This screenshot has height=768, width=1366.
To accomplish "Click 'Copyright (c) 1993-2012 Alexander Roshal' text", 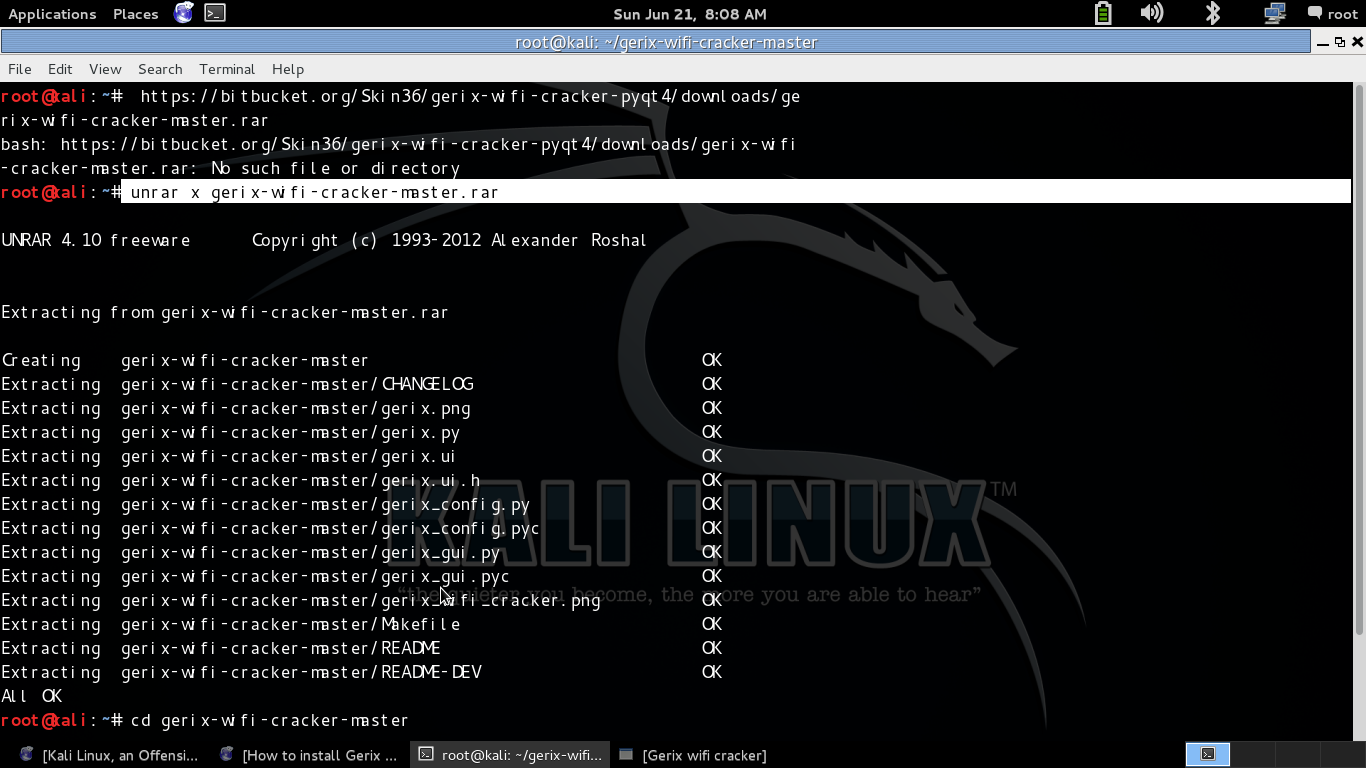I will 450,240.
